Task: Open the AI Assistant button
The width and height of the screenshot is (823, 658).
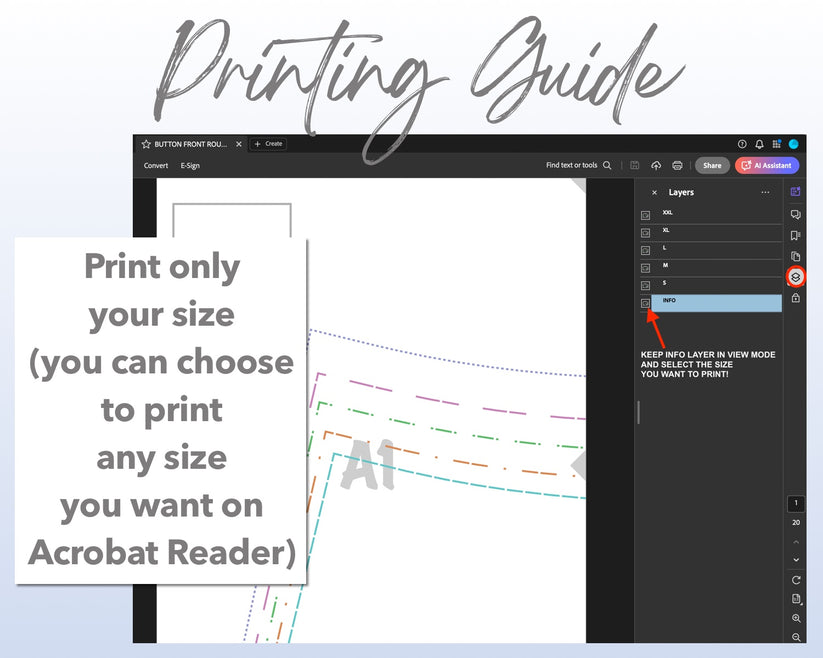Action: coord(767,165)
